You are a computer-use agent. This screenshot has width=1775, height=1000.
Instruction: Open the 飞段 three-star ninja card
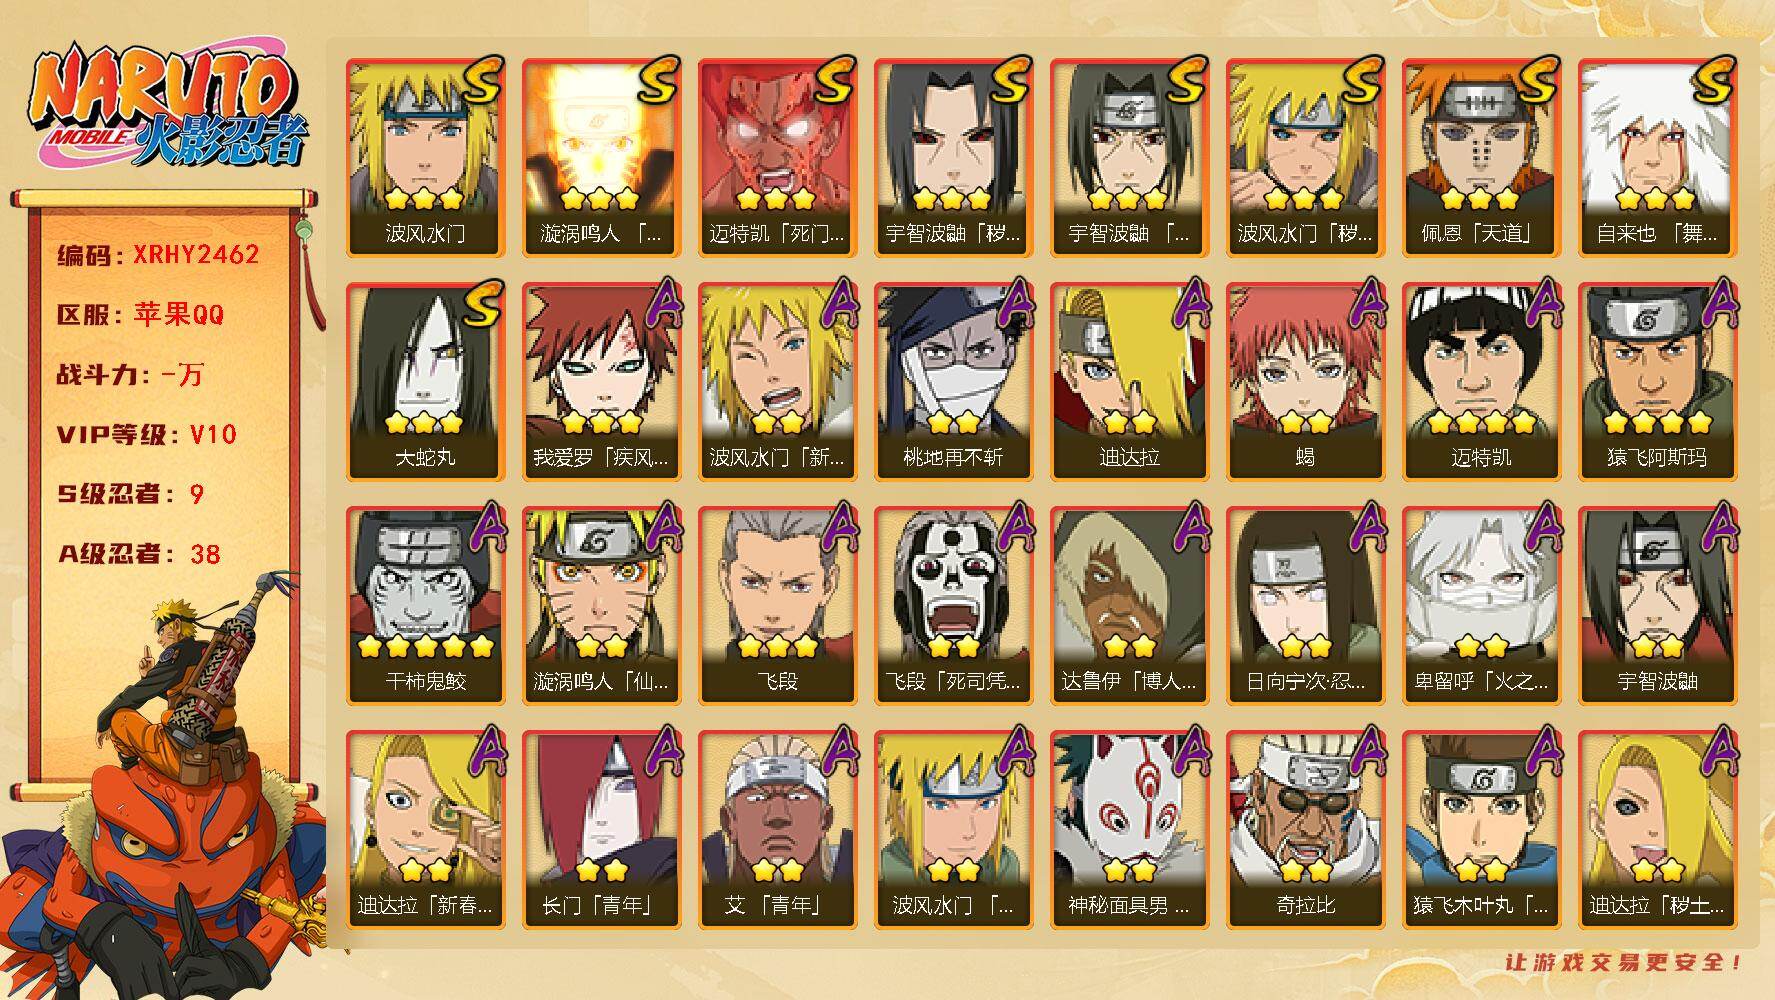click(777, 606)
